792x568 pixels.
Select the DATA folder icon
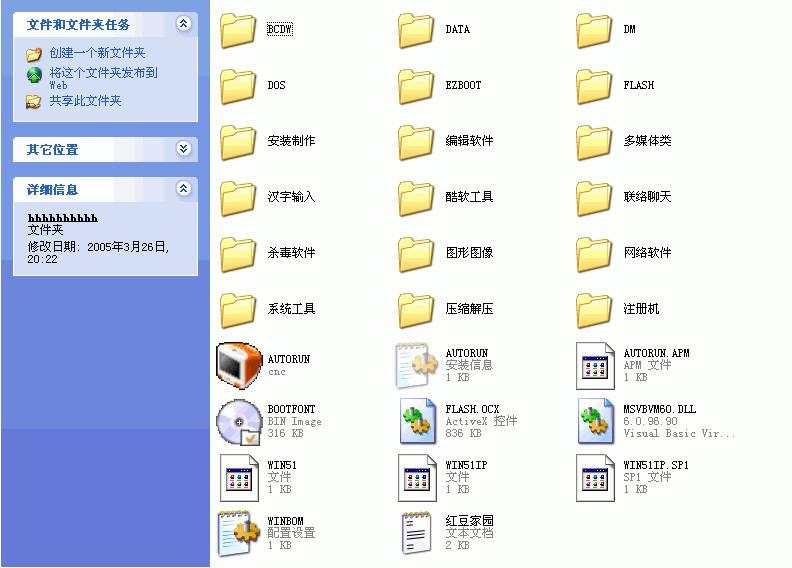416,31
